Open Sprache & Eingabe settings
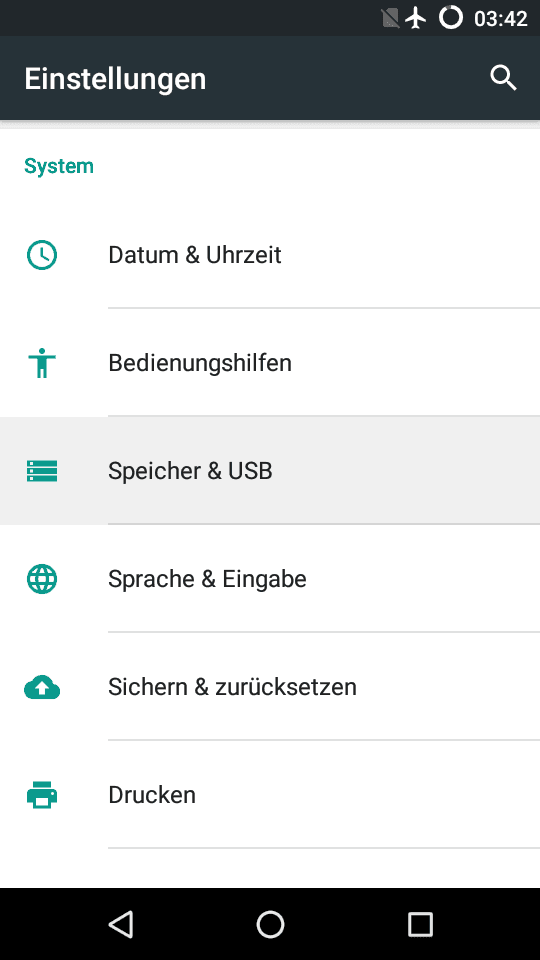This screenshot has height=960, width=540. pos(270,579)
